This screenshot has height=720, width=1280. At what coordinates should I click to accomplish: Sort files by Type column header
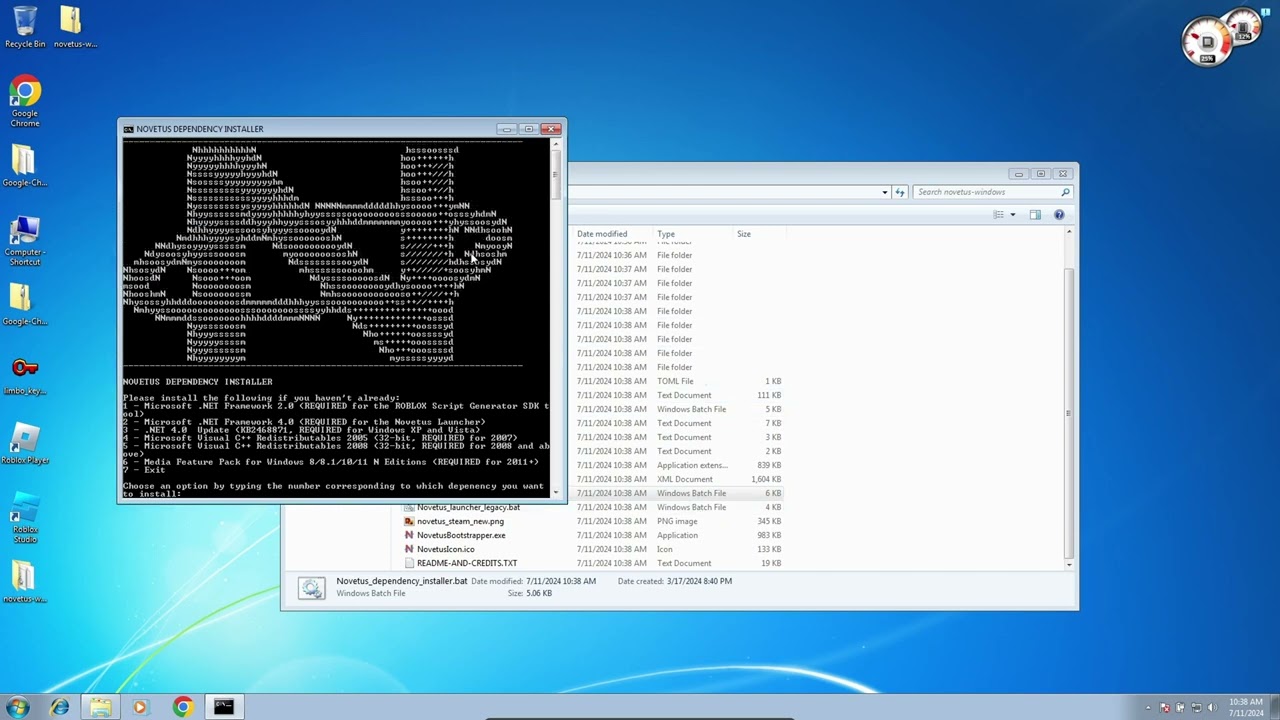coord(694,234)
